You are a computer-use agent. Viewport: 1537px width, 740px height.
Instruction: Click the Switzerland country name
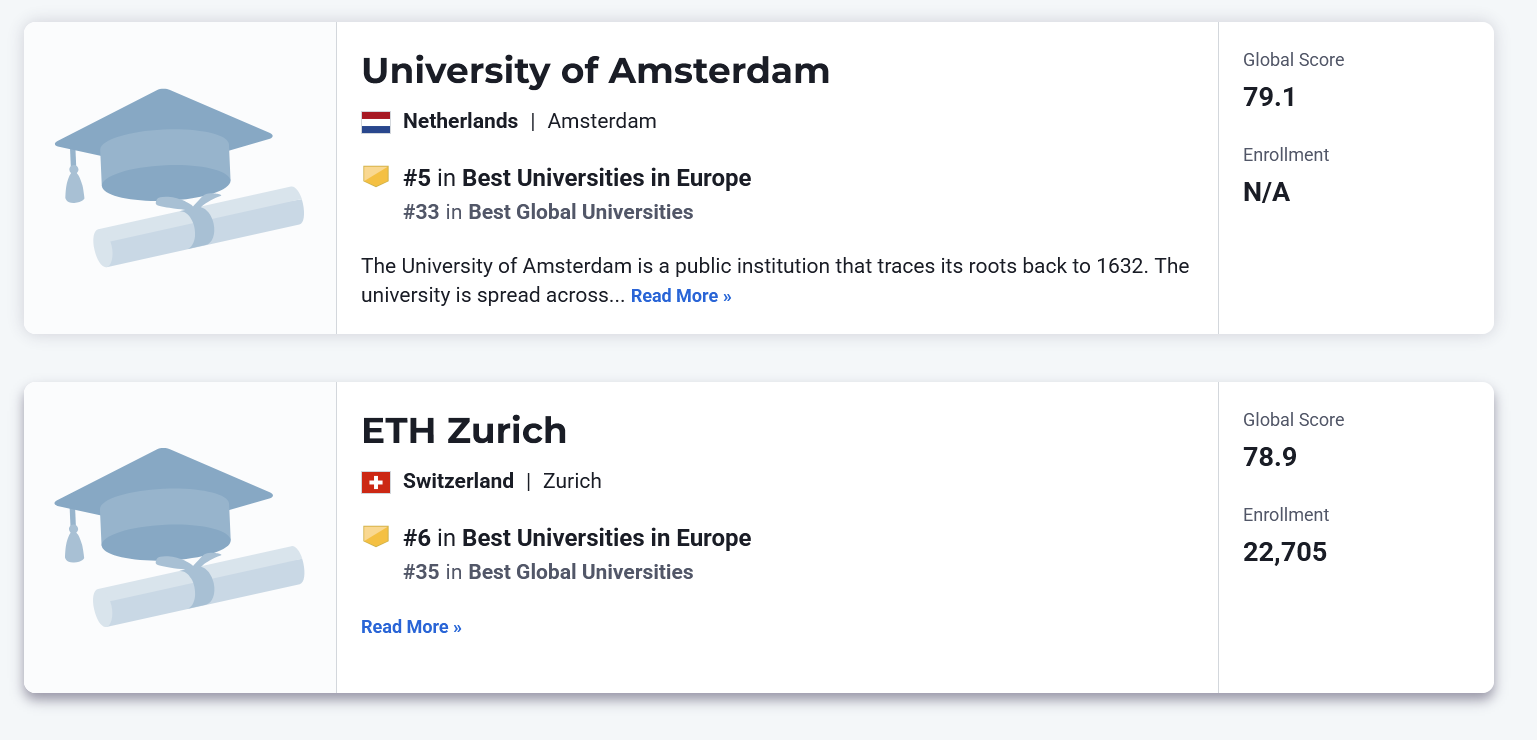point(458,481)
